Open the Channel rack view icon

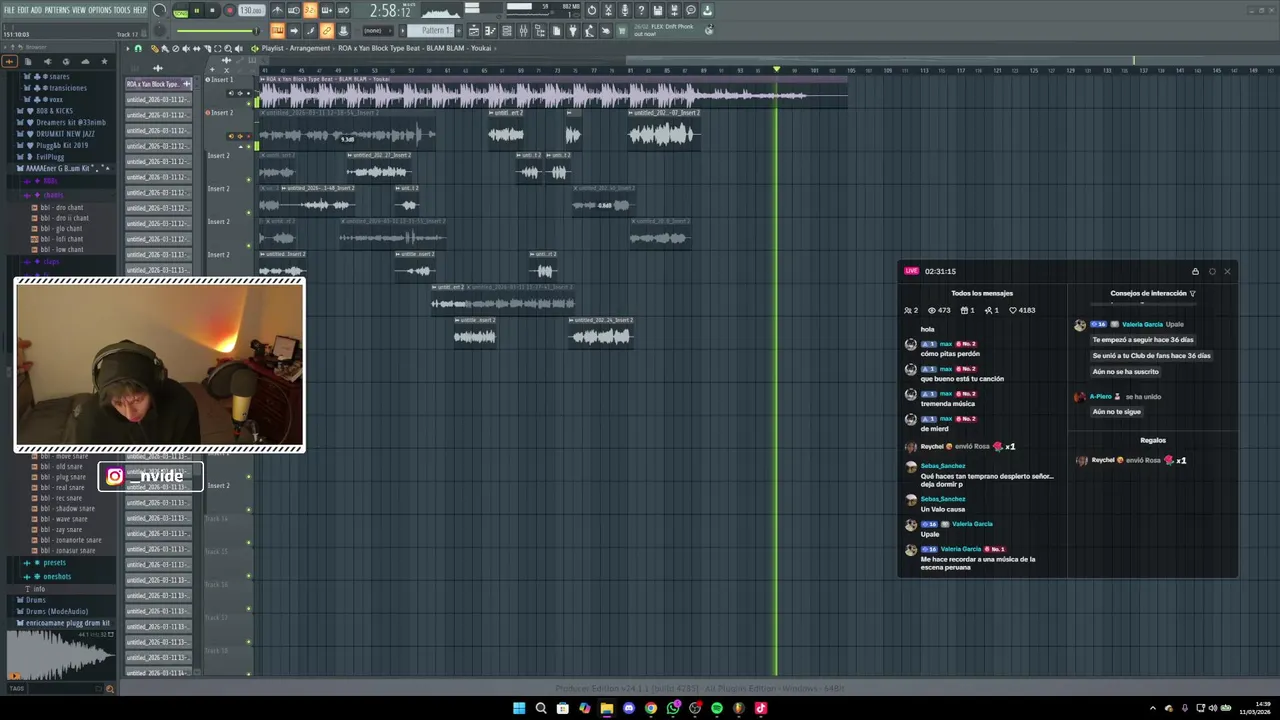(506, 31)
